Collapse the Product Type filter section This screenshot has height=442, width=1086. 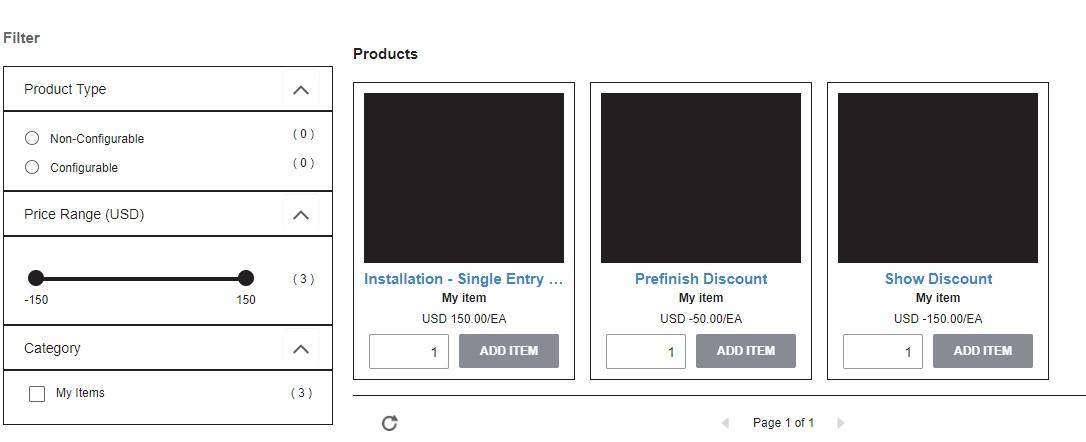(300, 90)
